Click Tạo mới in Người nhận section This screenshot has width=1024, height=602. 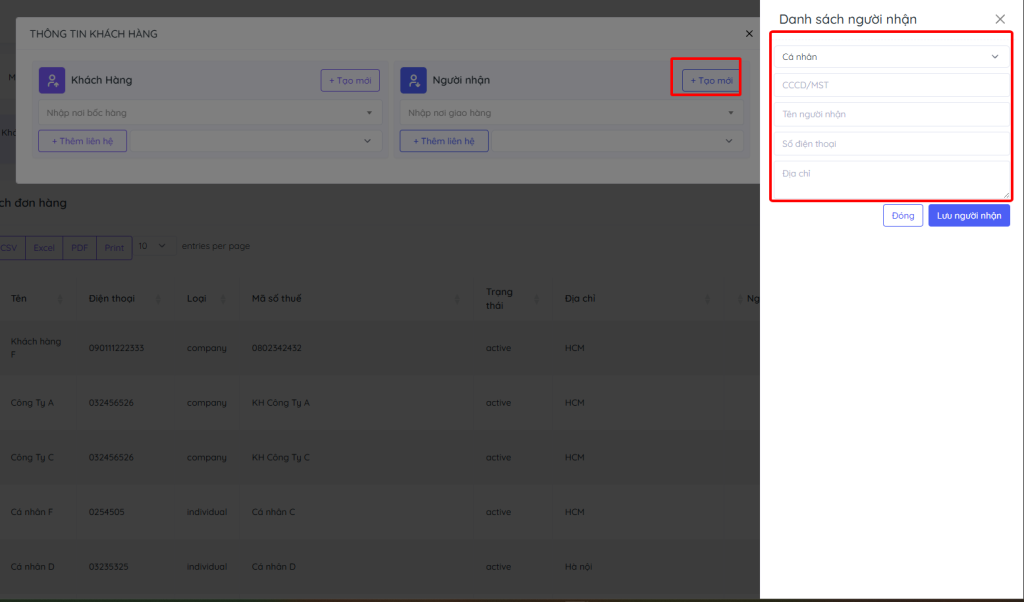[711, 80]
